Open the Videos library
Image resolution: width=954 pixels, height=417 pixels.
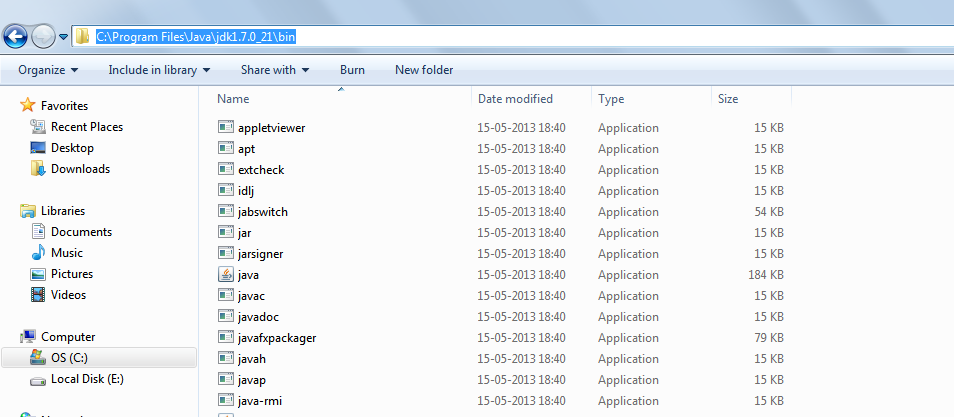[69, 295]
